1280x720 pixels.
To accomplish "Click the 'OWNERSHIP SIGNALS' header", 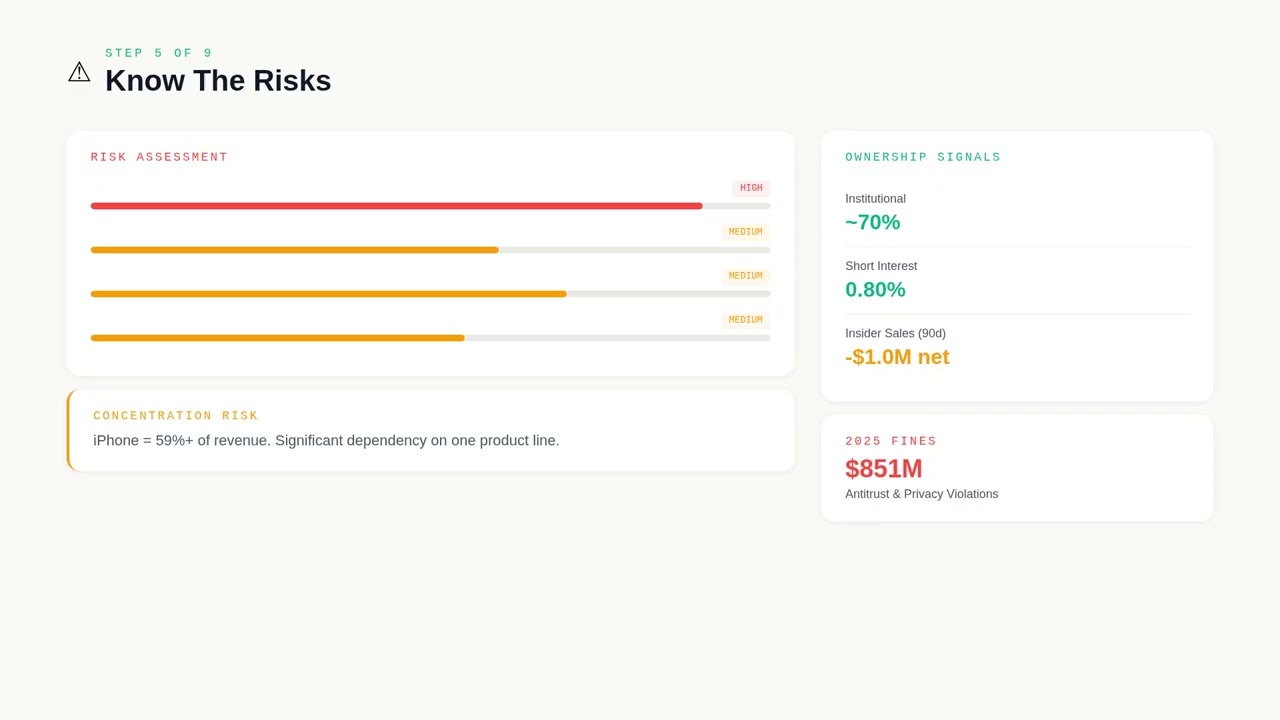I will coord(923,157).
